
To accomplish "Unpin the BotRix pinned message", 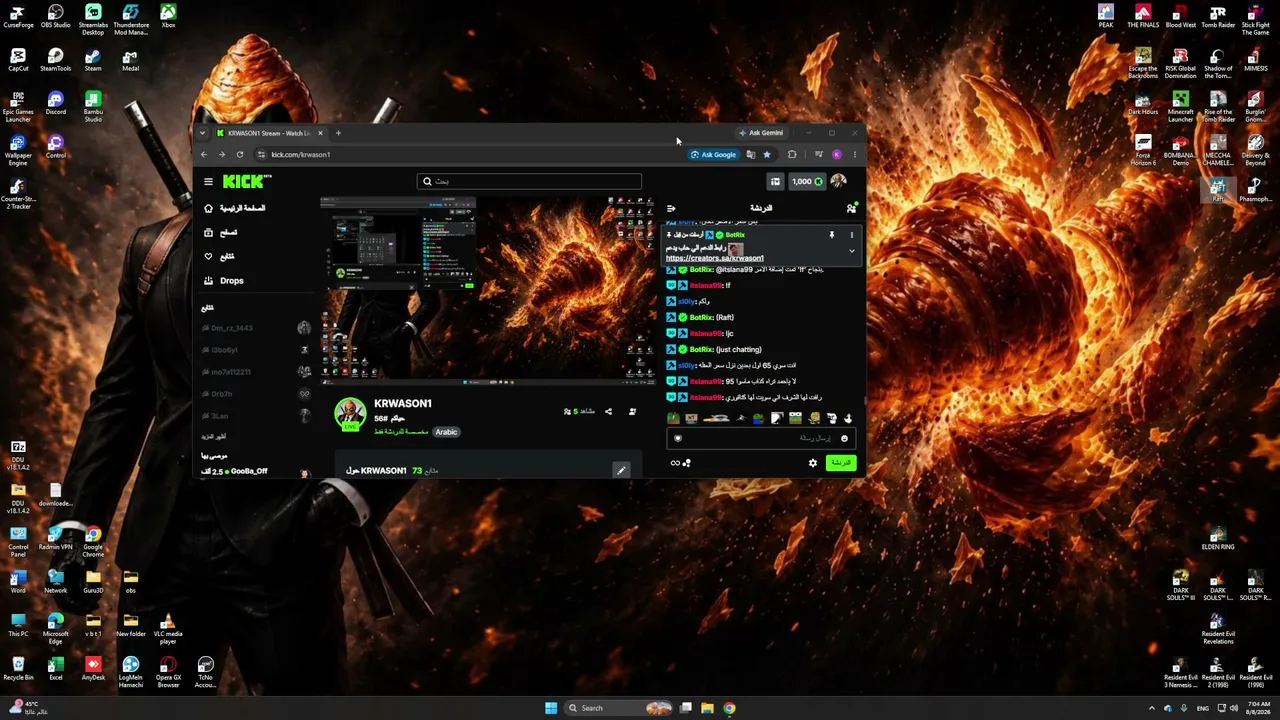I will pyautogui.click(x=831, y=235).
